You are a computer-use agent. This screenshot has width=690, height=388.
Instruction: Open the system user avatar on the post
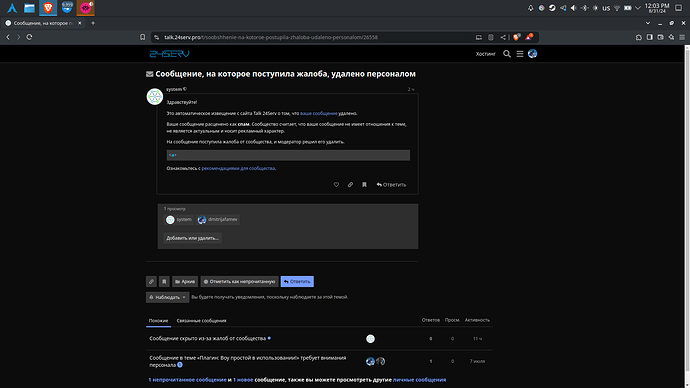(155, 96)
